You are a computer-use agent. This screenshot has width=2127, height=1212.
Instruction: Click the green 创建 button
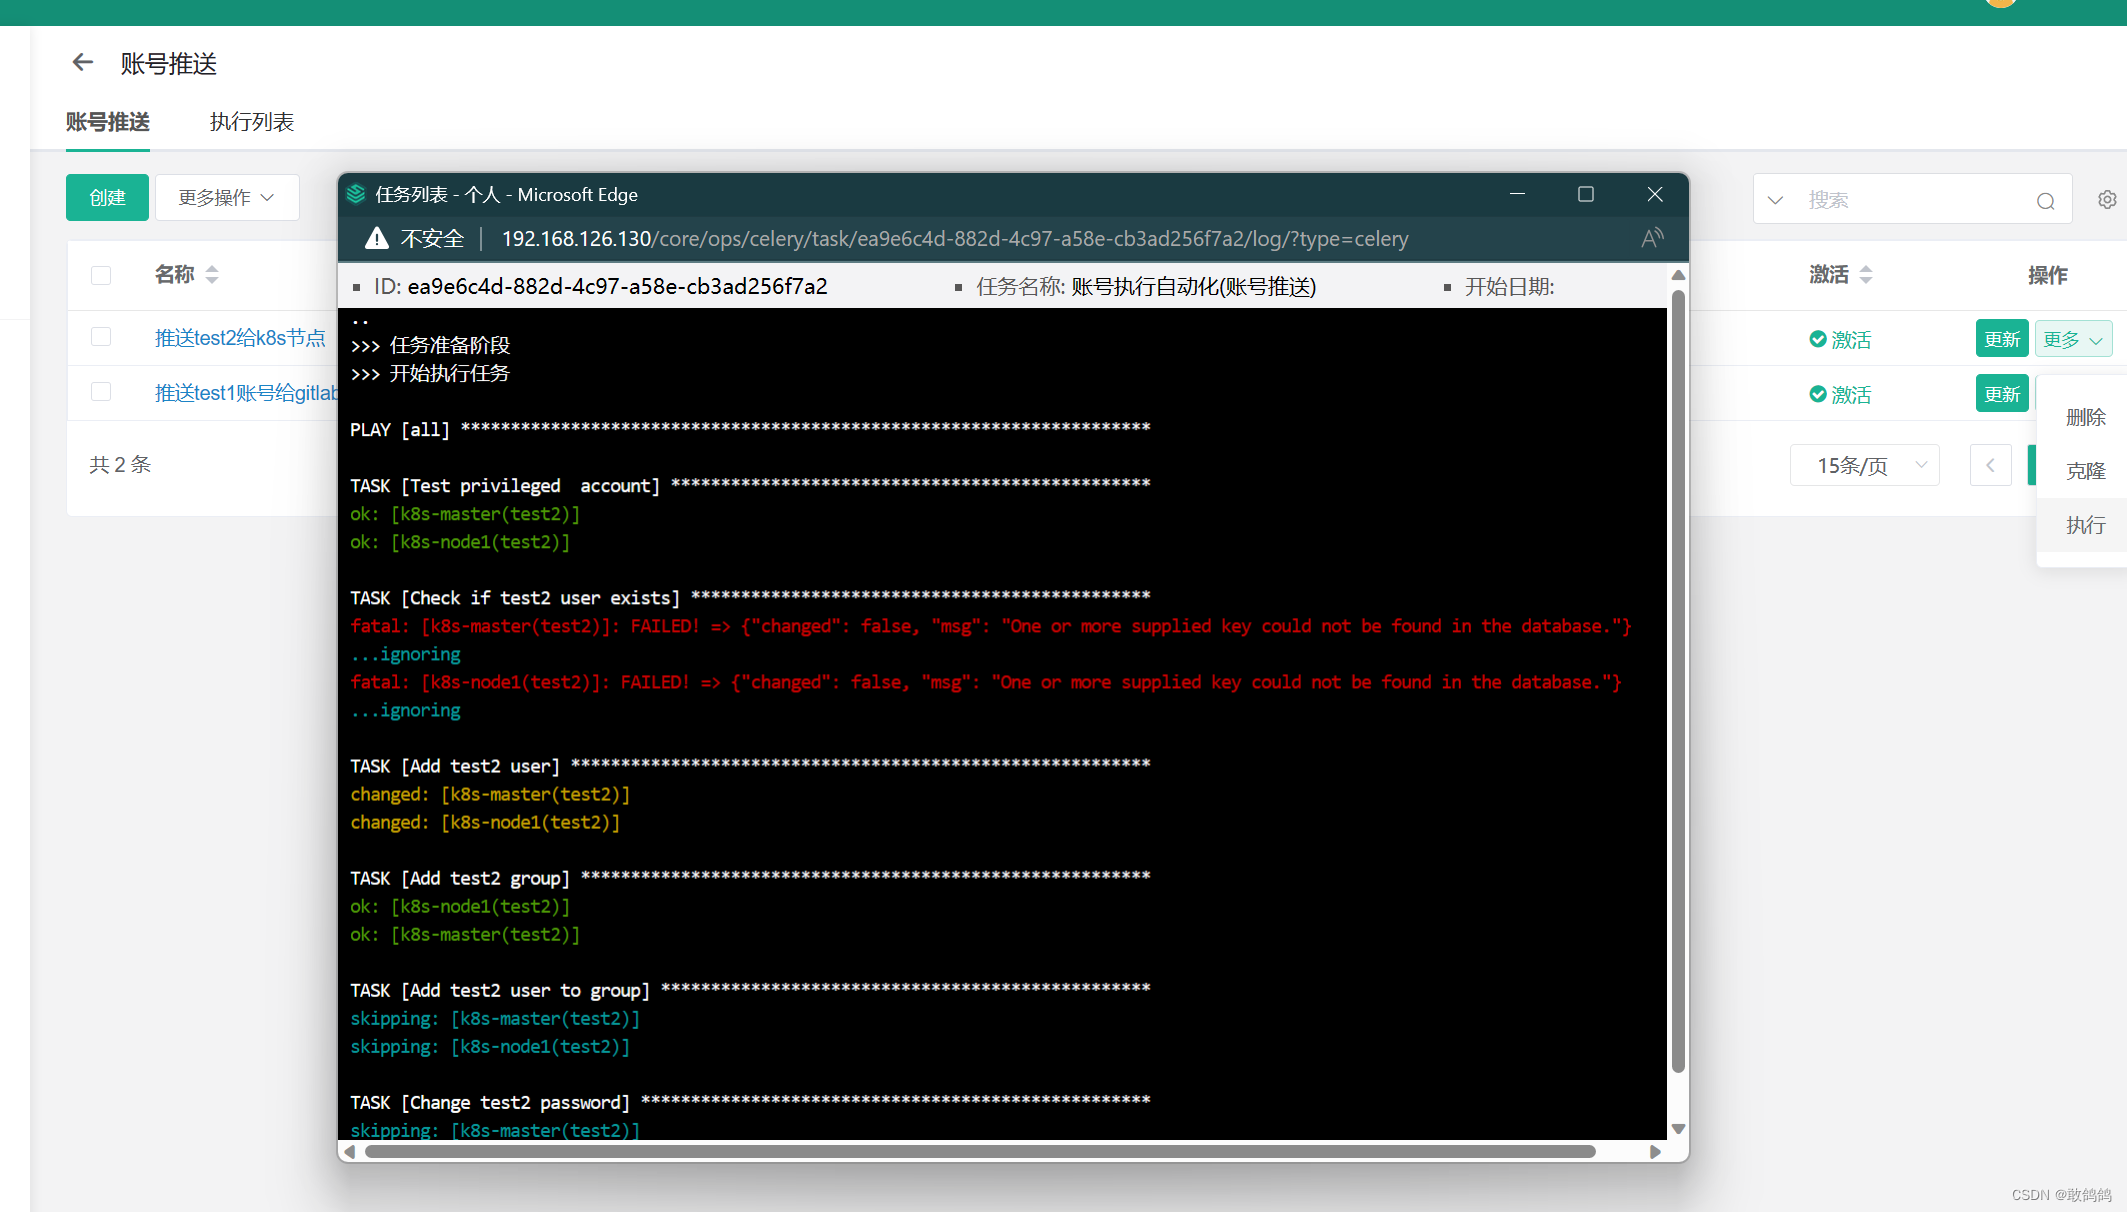pos(107,198)
